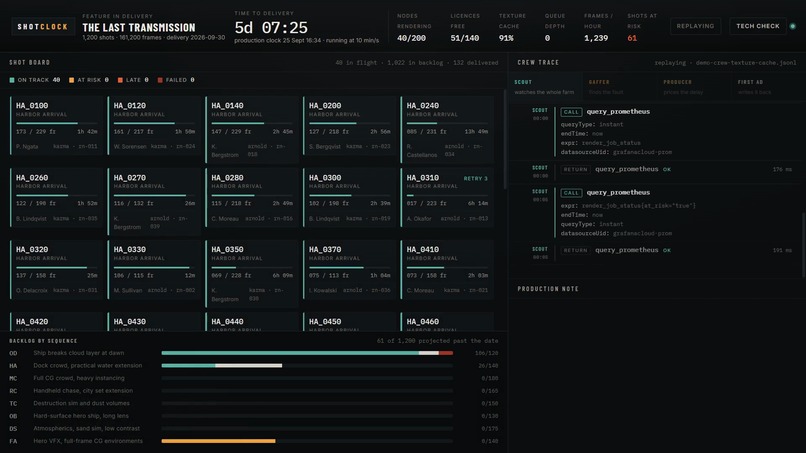The image size is (806, 453).
Task: Click the QUEUE DEPTH value 0
Action: (x=547, y=38)
